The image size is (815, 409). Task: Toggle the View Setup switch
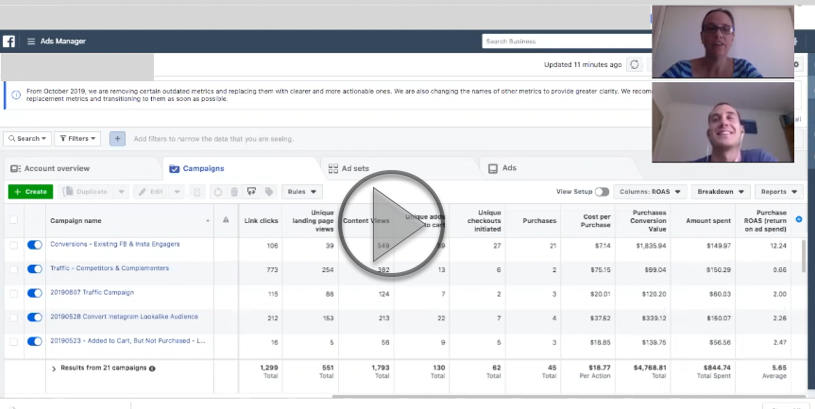[601, 191]
